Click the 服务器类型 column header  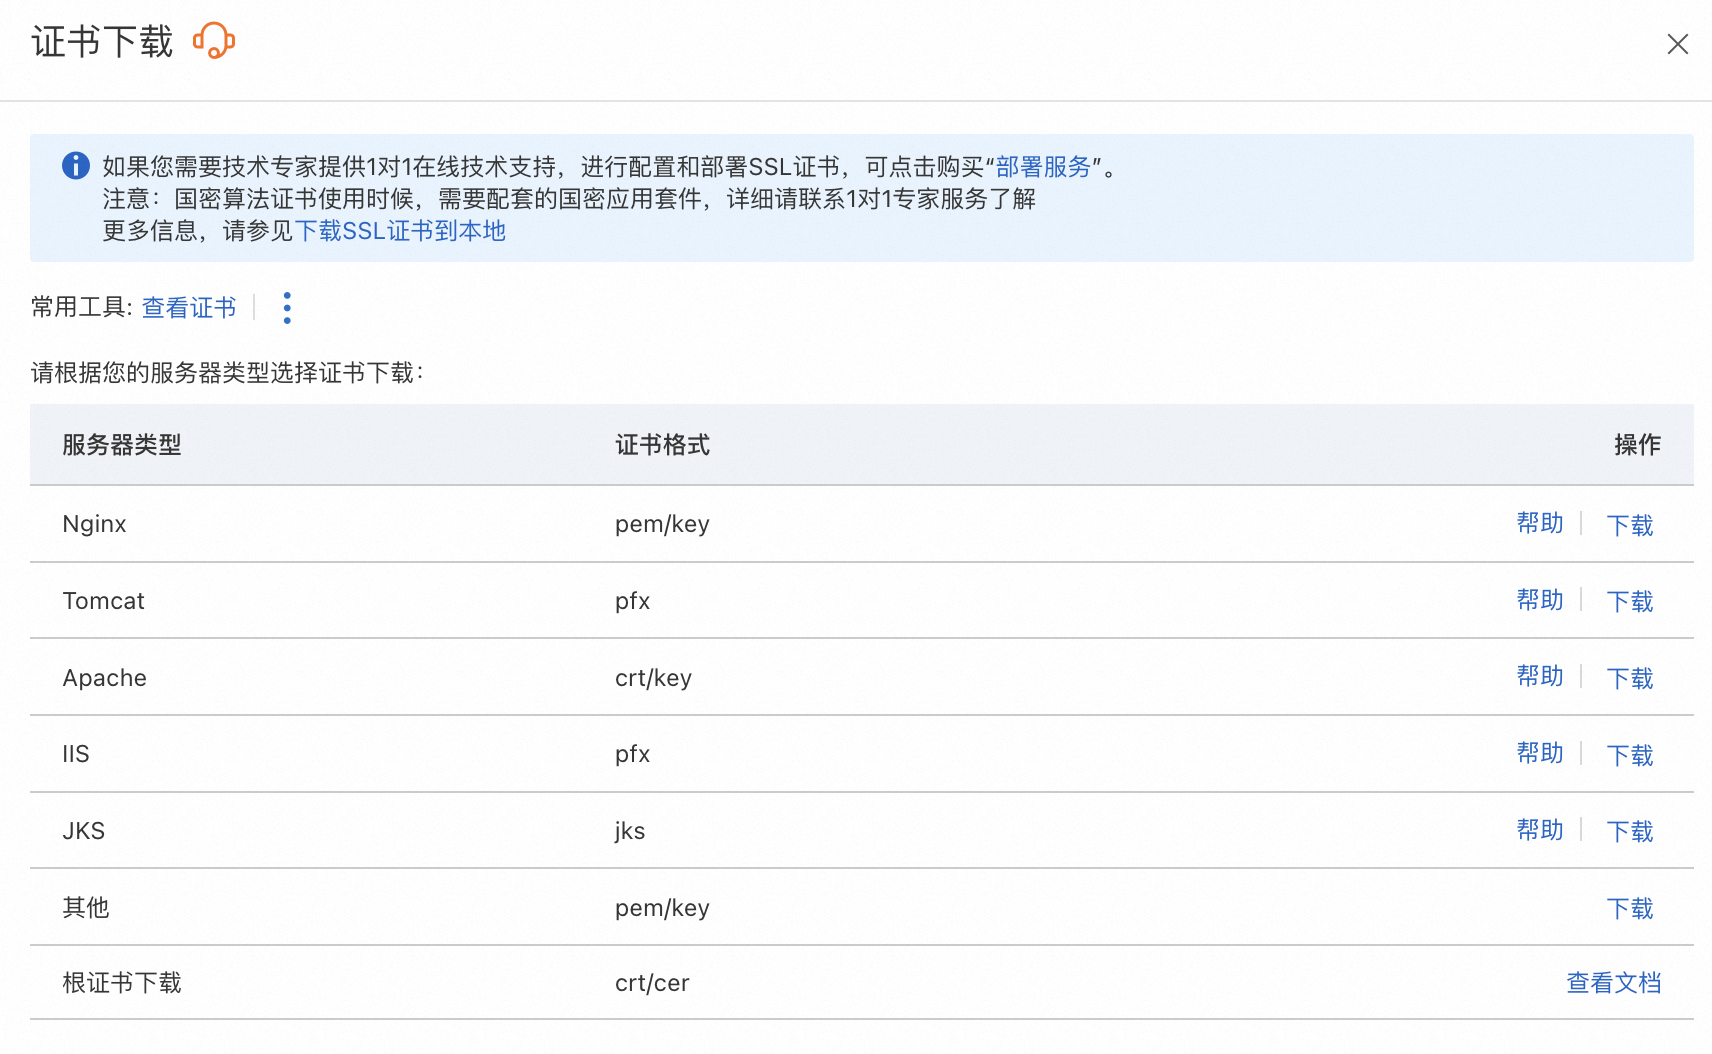(x=122, y=445)
